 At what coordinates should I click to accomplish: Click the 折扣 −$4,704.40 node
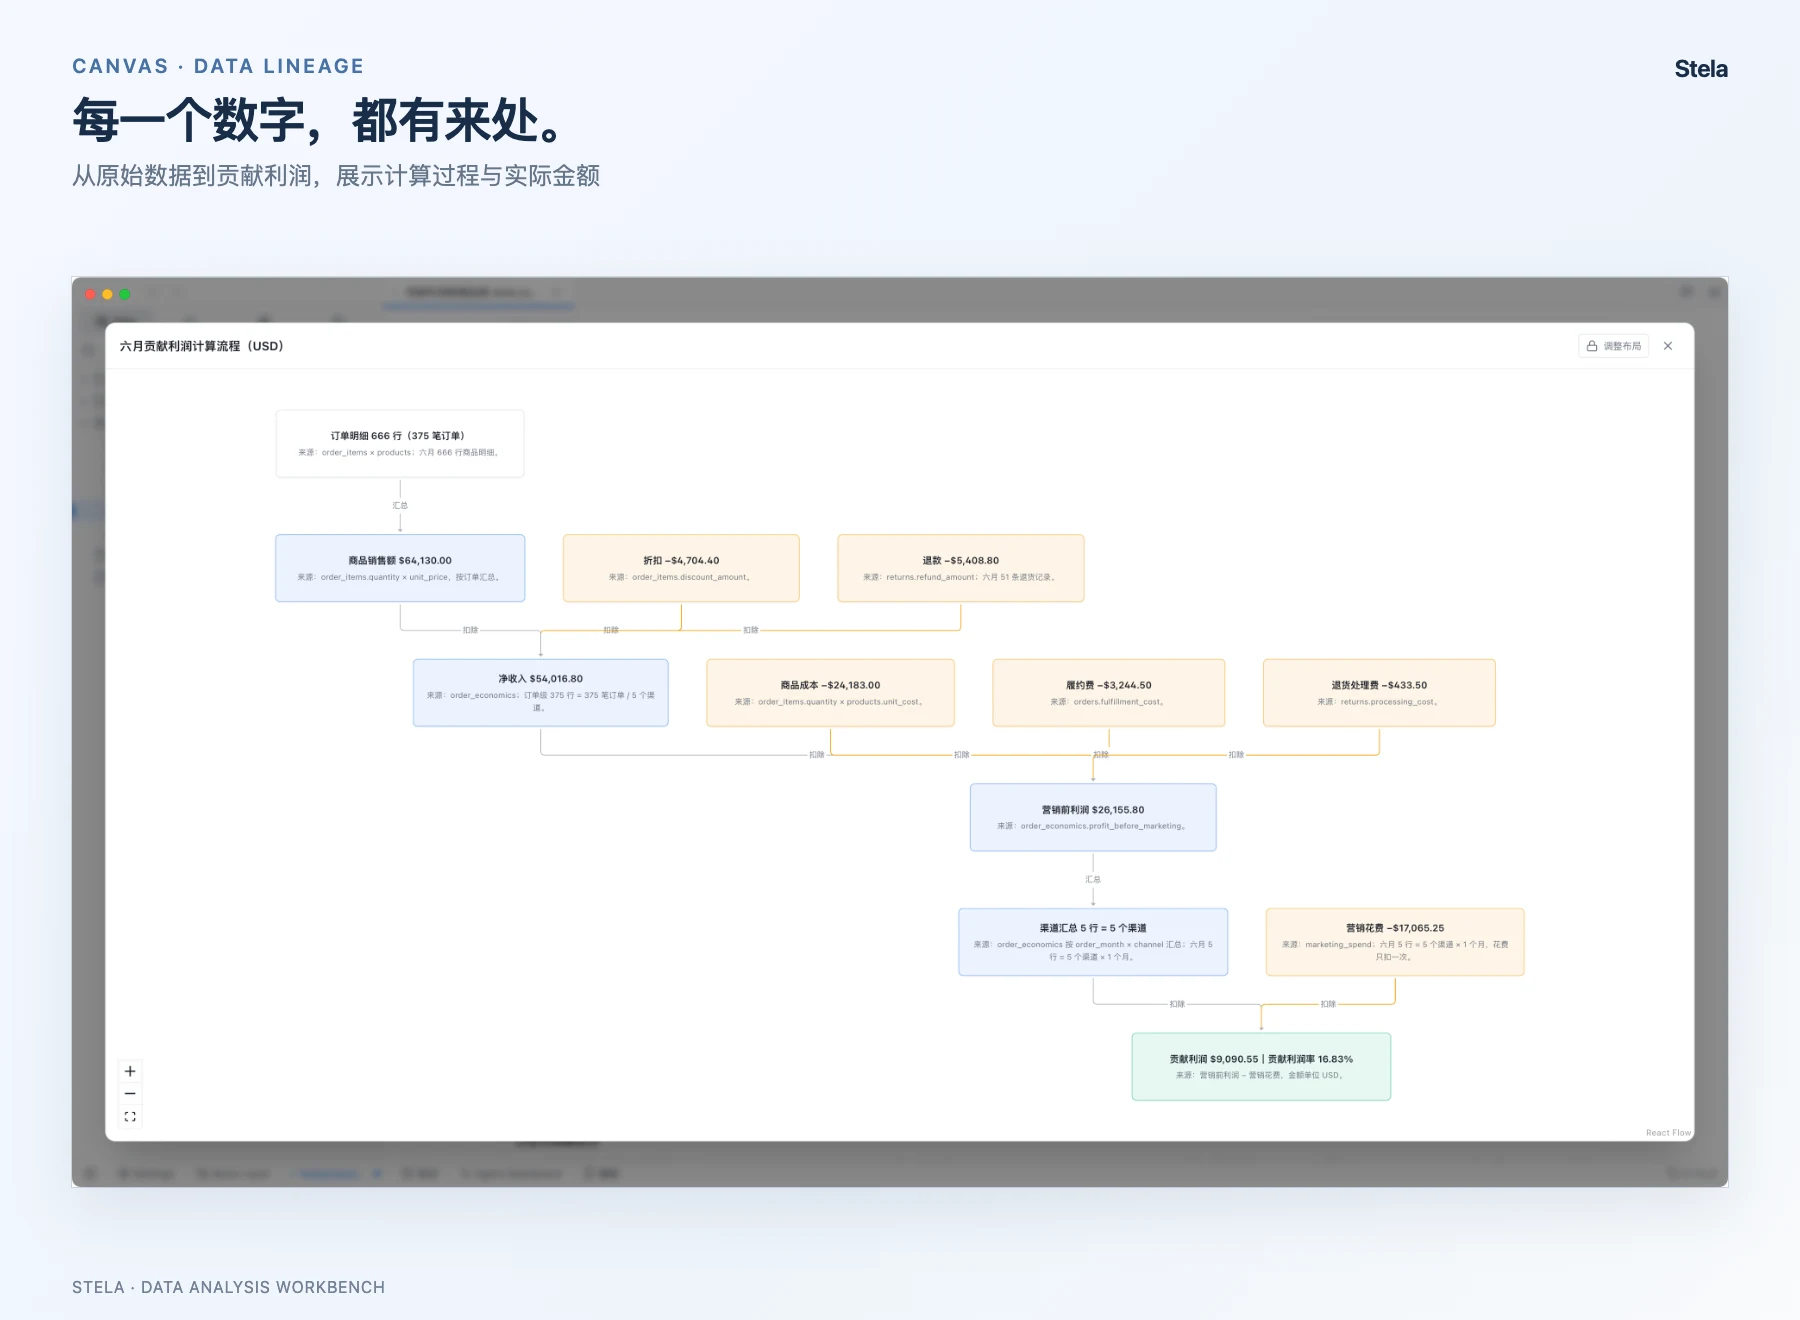(x=681, y=568)
